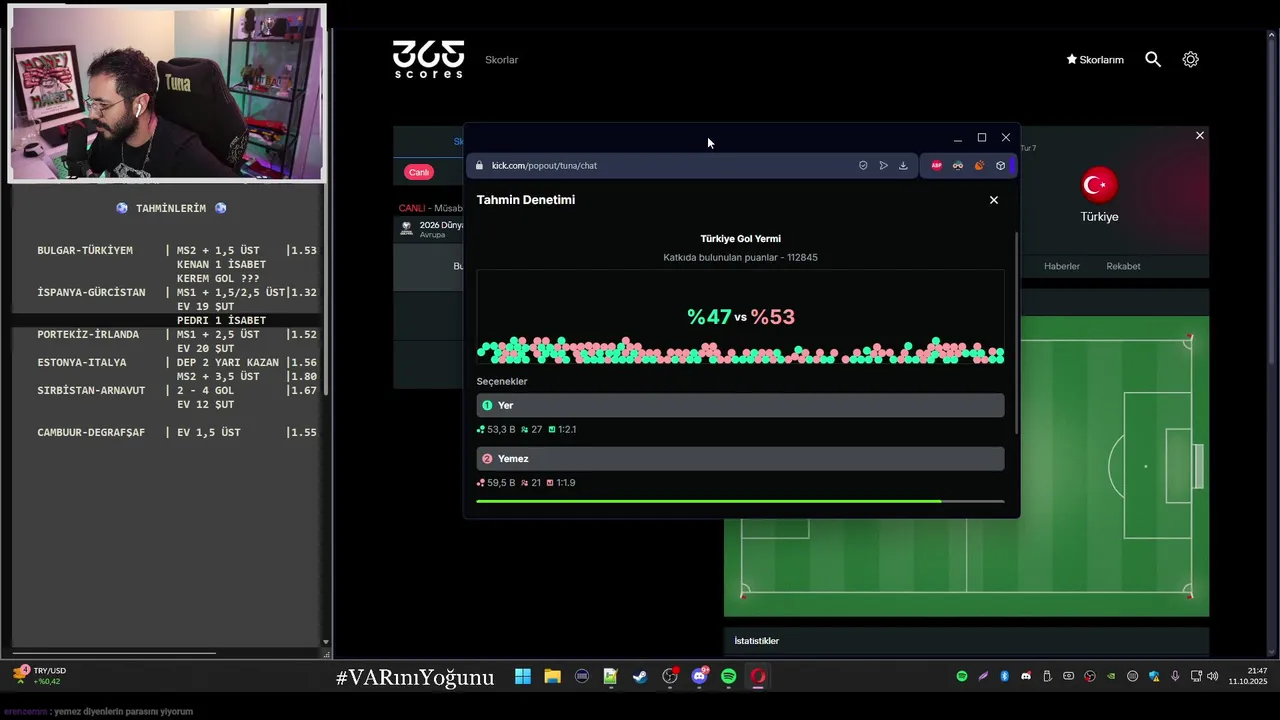Close the Türkiye match panel

(x=1200, y=136)
